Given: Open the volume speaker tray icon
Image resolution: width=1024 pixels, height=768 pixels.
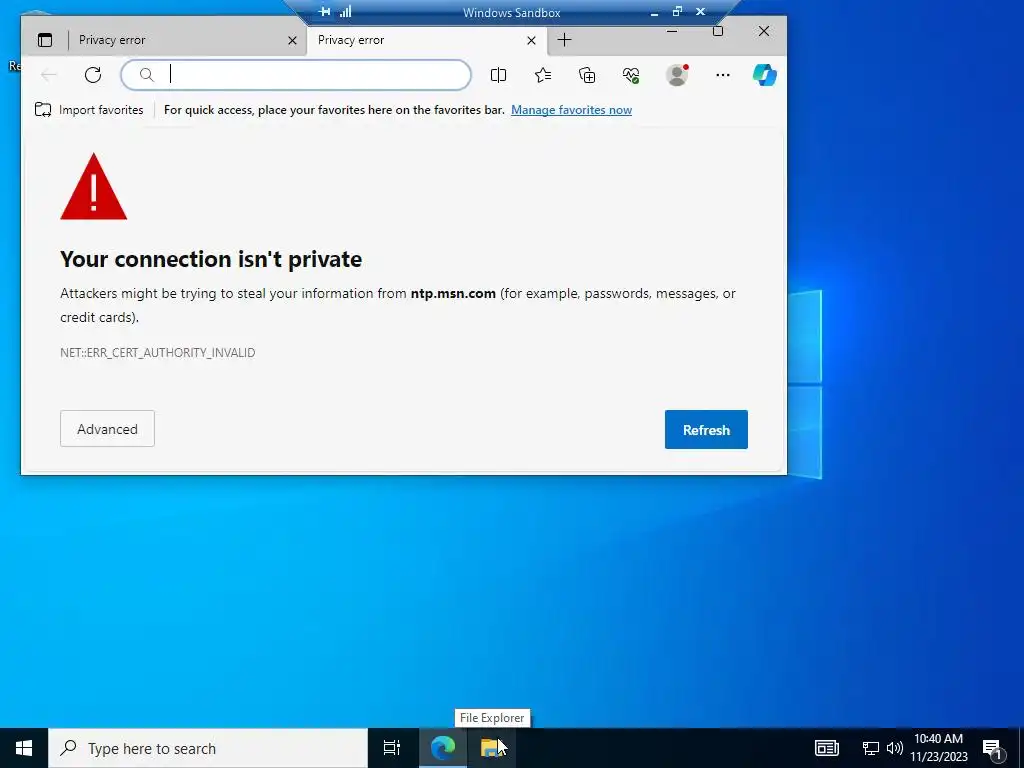Looking at the screenshot, I should tap(895, 748).
